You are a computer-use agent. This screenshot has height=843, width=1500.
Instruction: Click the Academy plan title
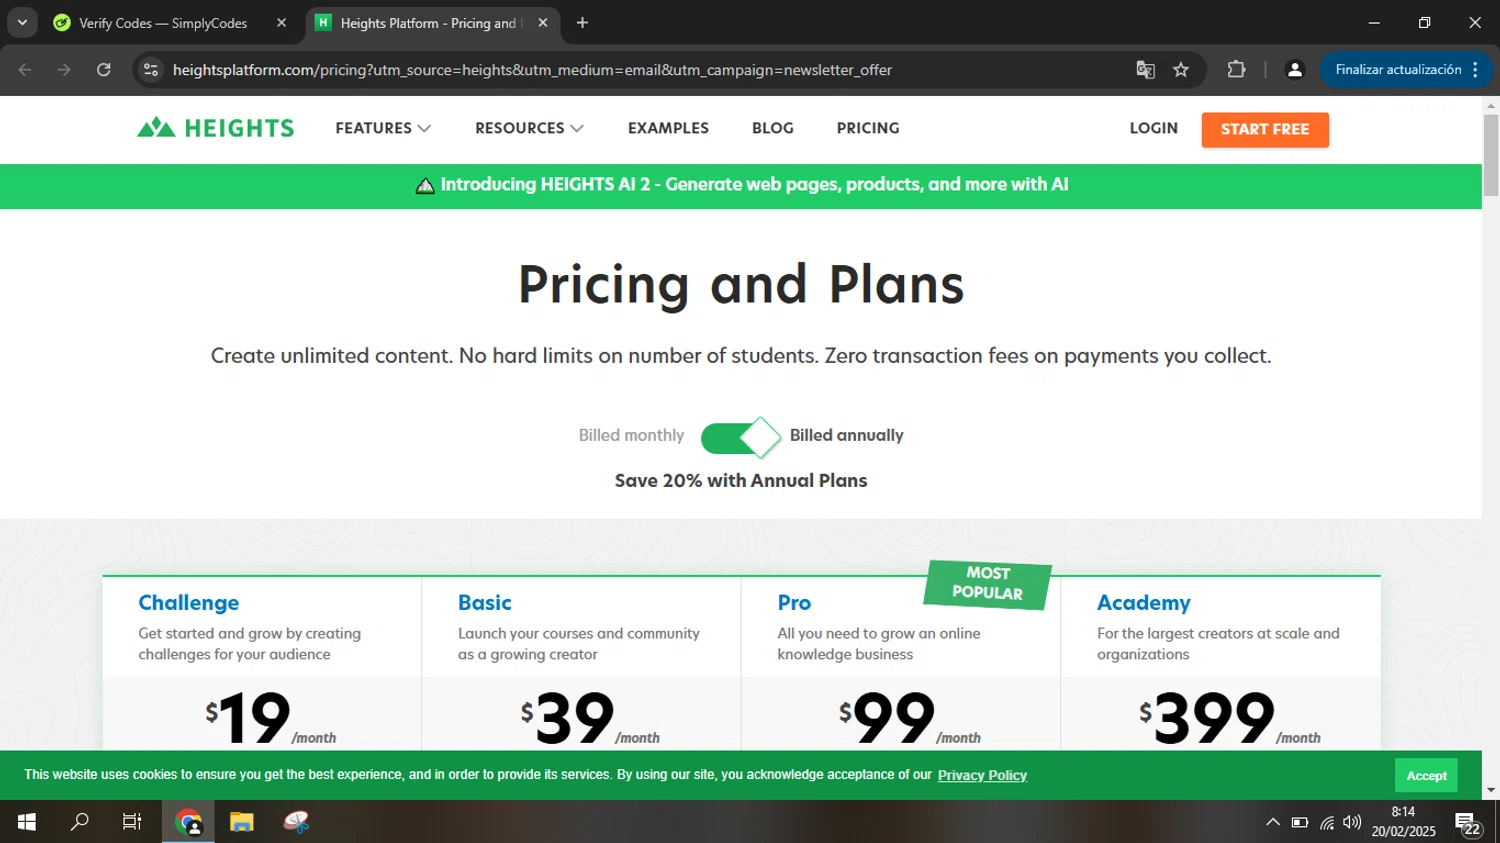click(1144, 603)
